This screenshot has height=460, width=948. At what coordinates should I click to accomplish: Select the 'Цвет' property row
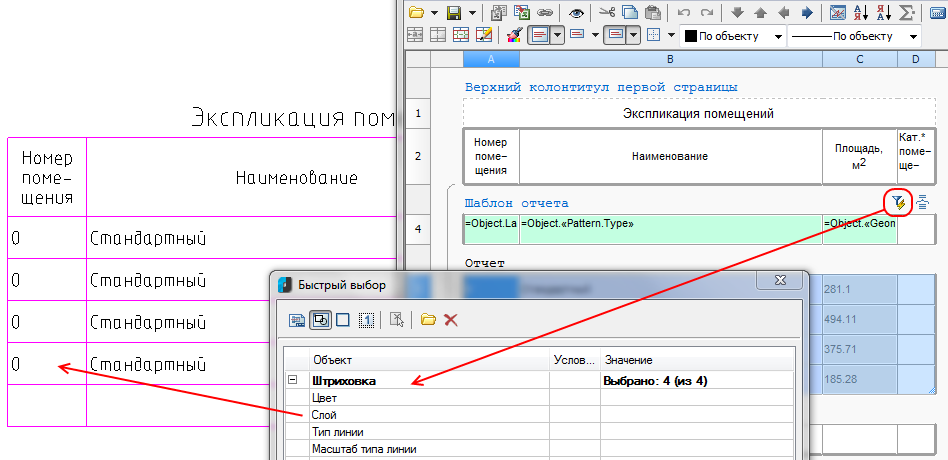538,398
